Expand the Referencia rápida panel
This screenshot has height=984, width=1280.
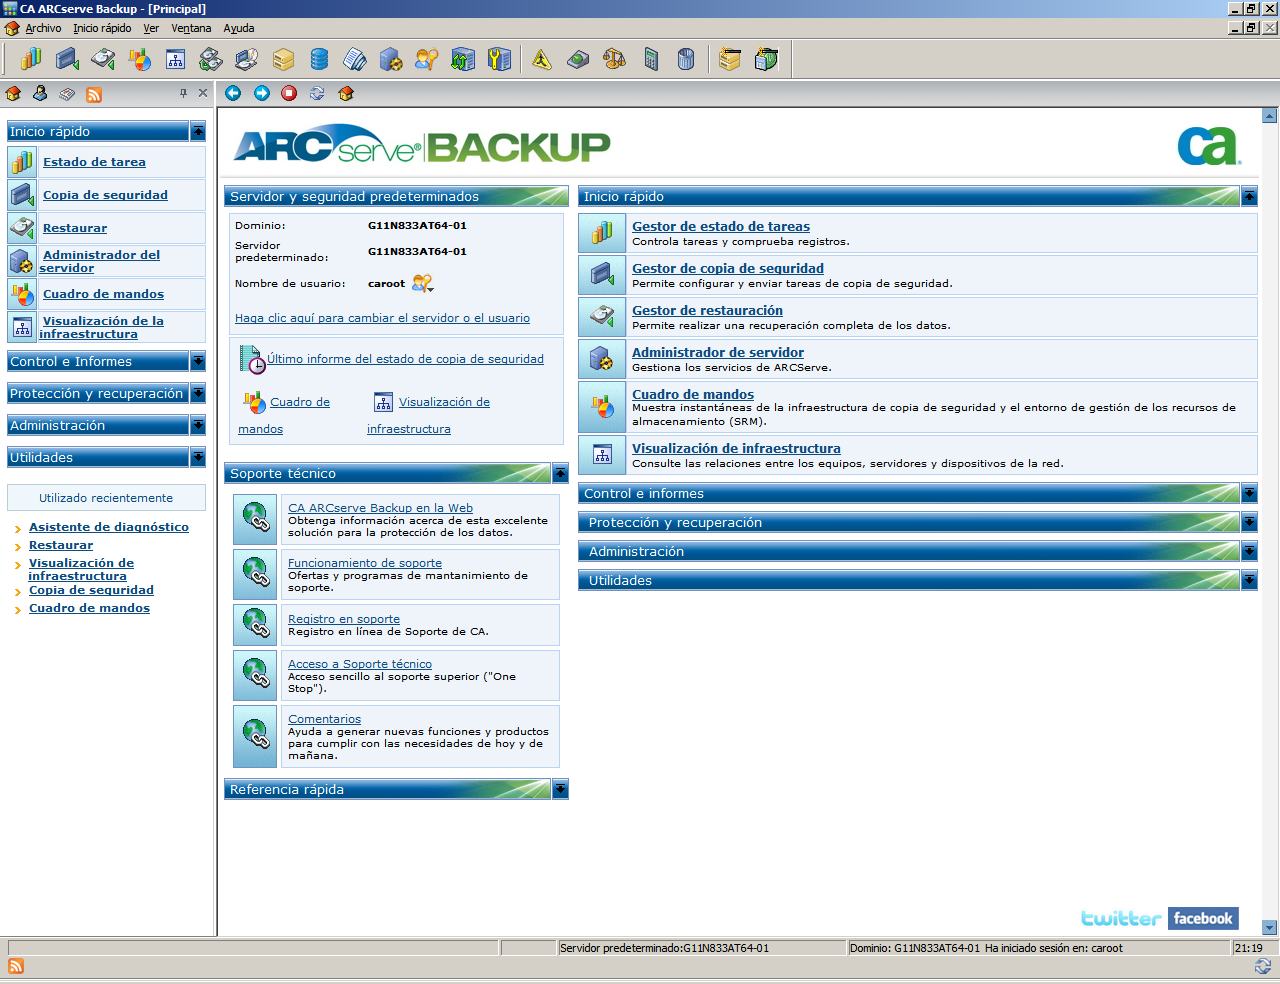pyautogui.click(x=559, y=789)
